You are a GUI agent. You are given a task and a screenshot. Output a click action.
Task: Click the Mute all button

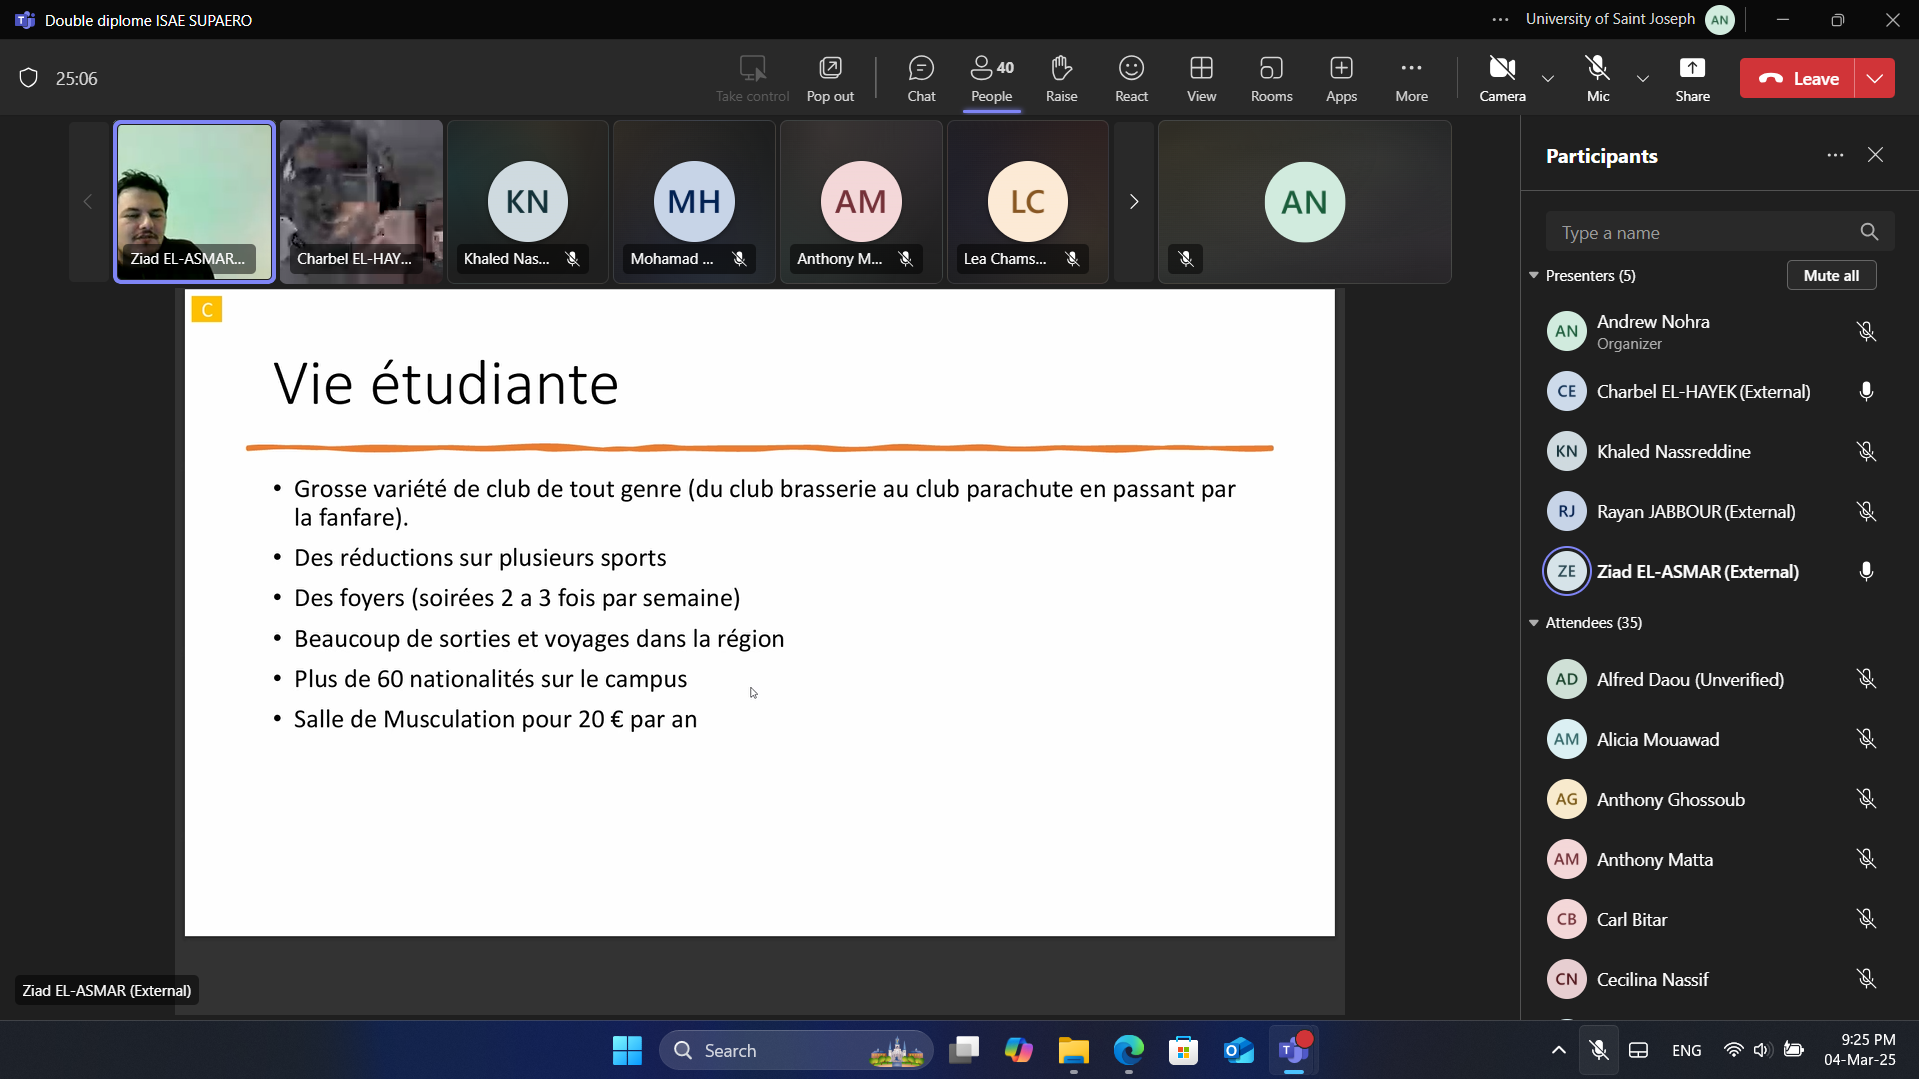(x=1831, y=275)
